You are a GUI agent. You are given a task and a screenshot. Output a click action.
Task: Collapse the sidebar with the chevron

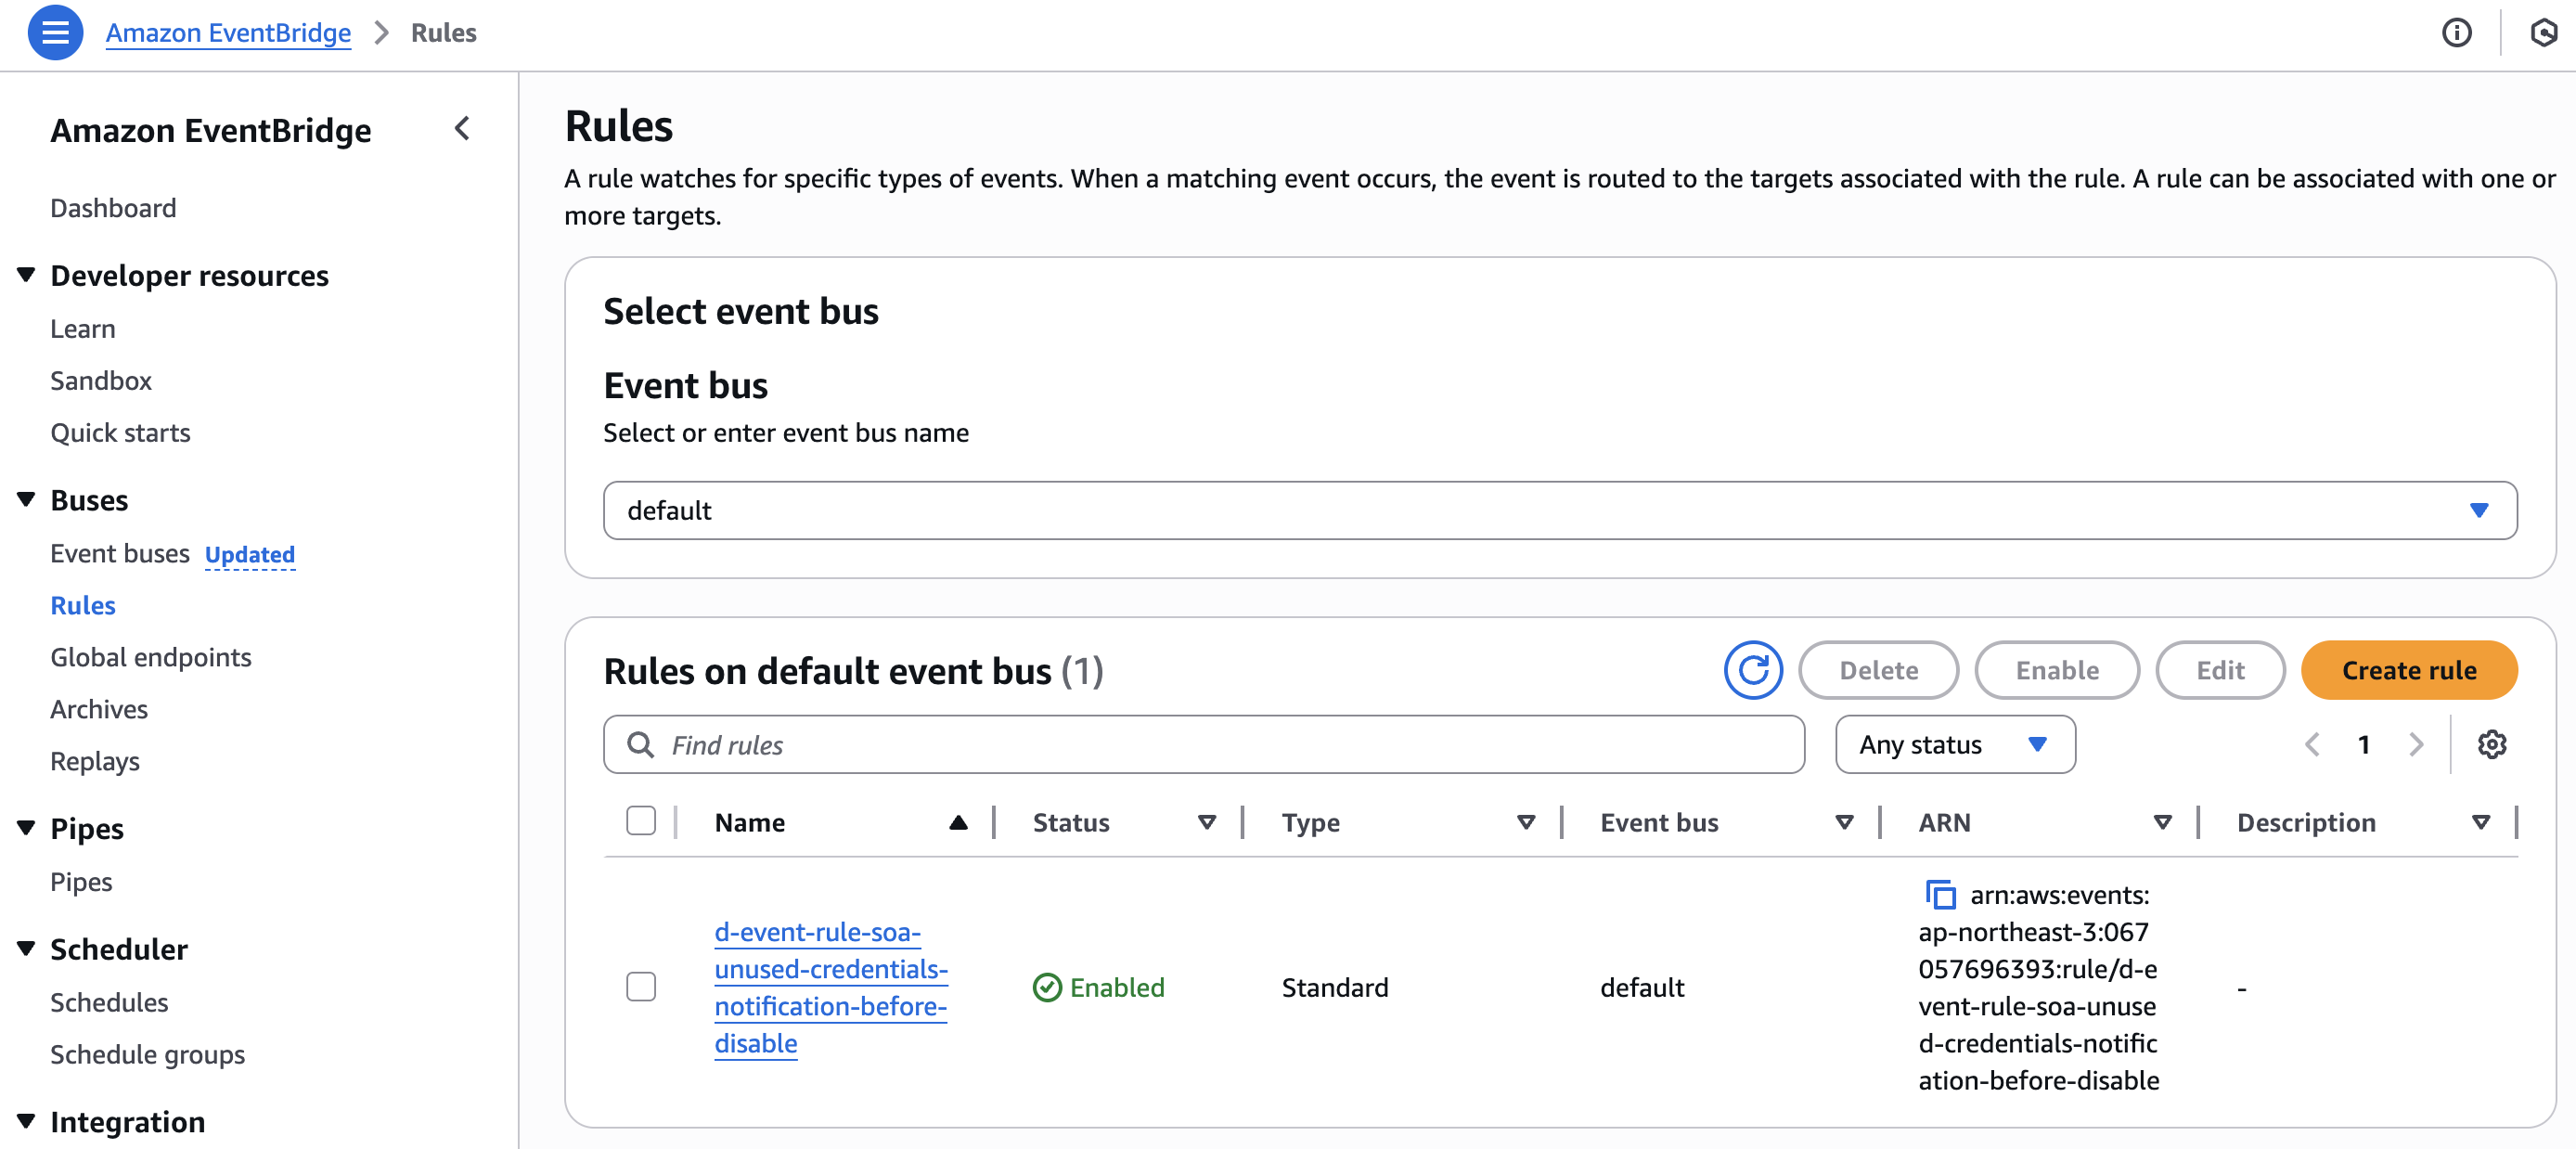click(462, 129)
